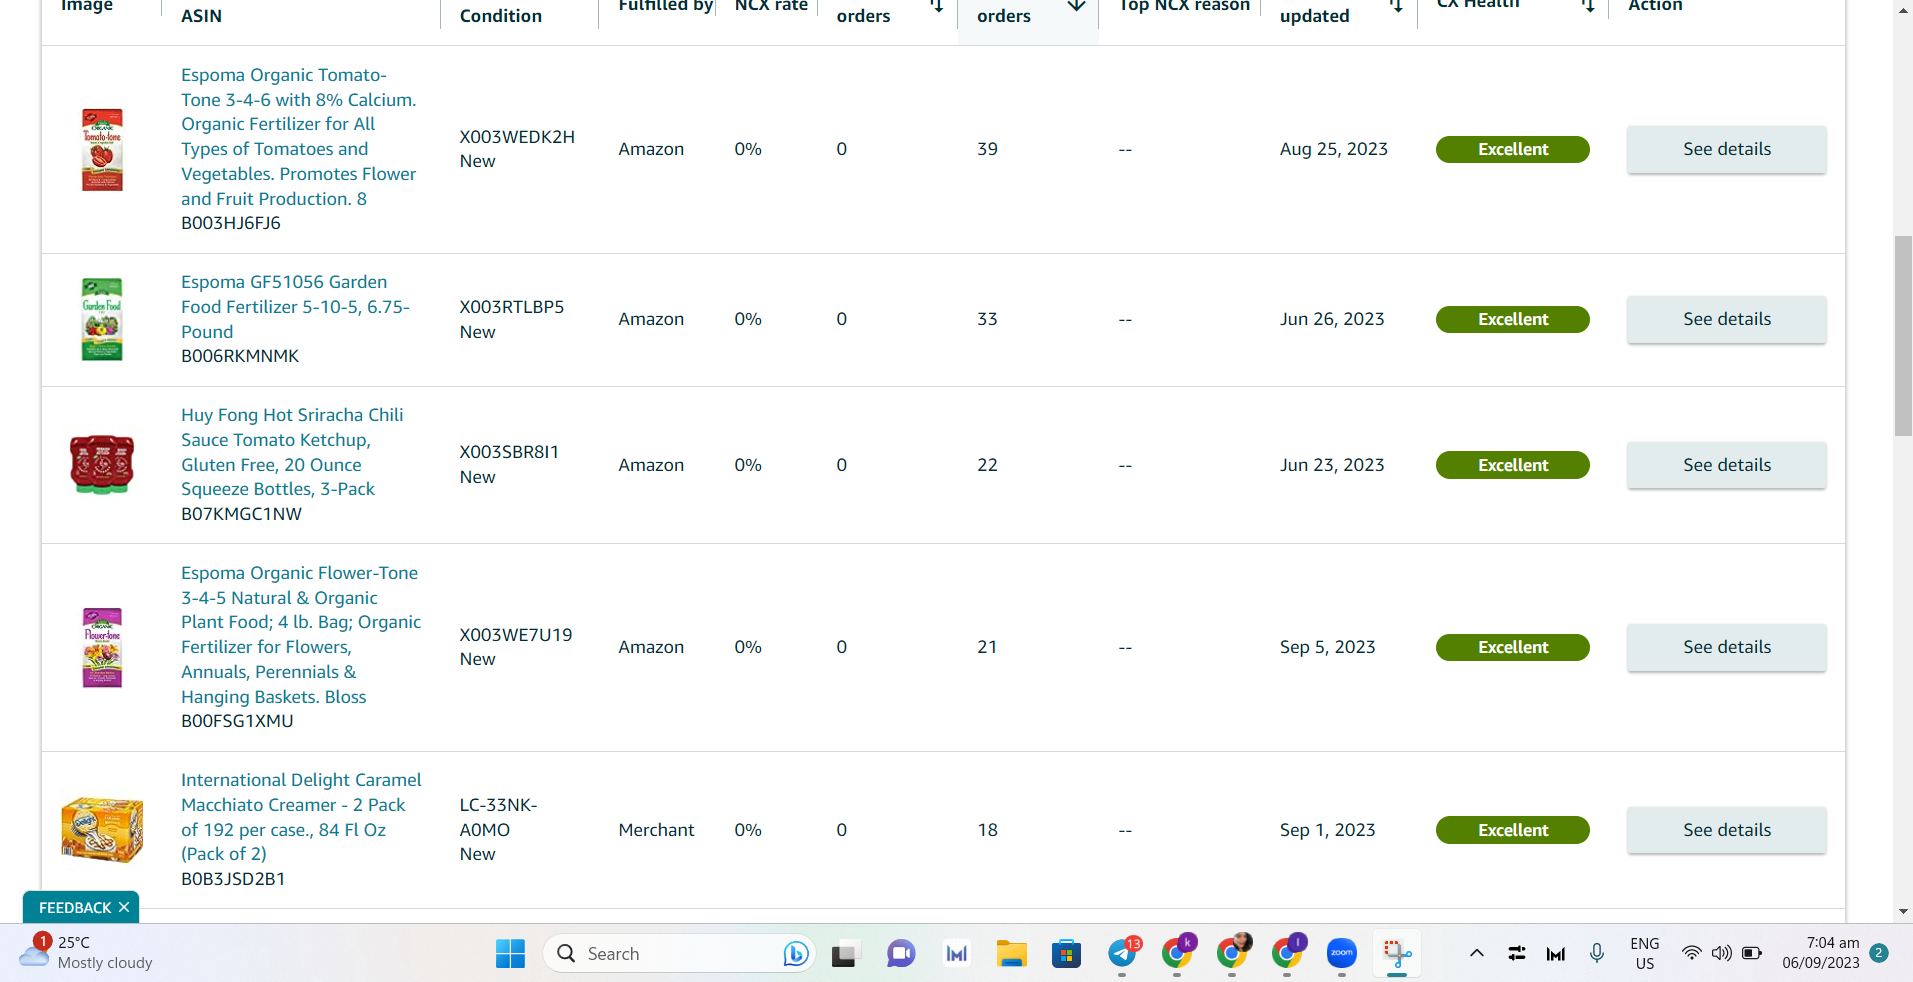The height and width of the screenshot is (982, 1913).
Task: Open the Espoma Organic Flower-Tone product link
Action: [x=301, y=634]
